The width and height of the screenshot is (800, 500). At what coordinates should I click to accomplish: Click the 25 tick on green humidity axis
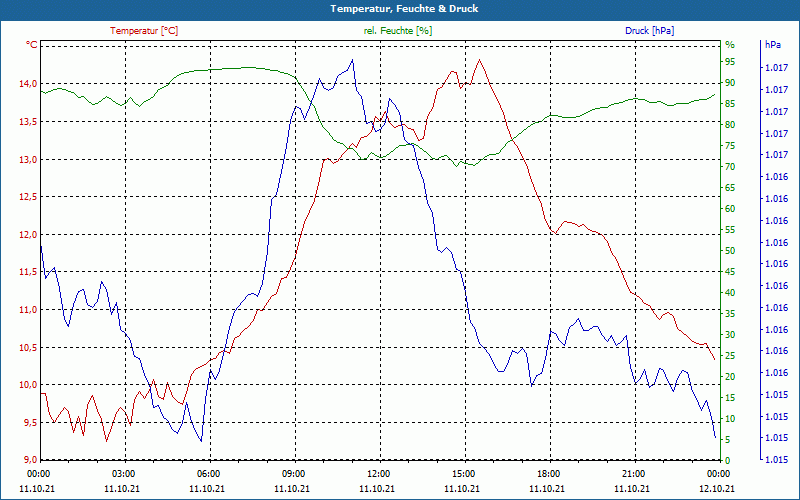point(730,356)
